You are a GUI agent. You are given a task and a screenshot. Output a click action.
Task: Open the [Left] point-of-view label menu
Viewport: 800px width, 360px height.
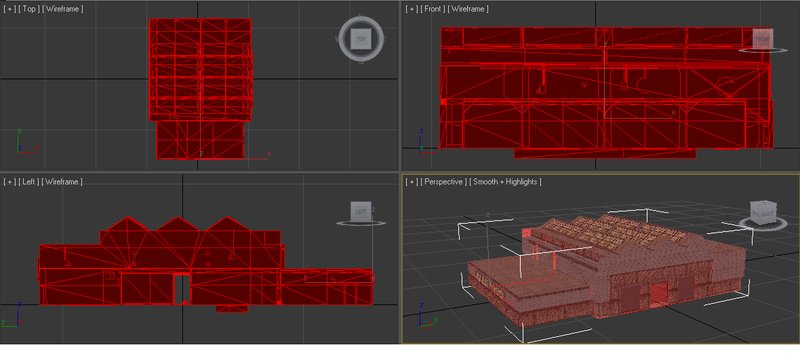[28, 182]
